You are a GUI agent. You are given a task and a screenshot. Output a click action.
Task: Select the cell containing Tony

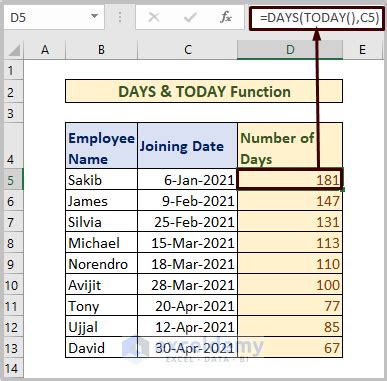101,305
